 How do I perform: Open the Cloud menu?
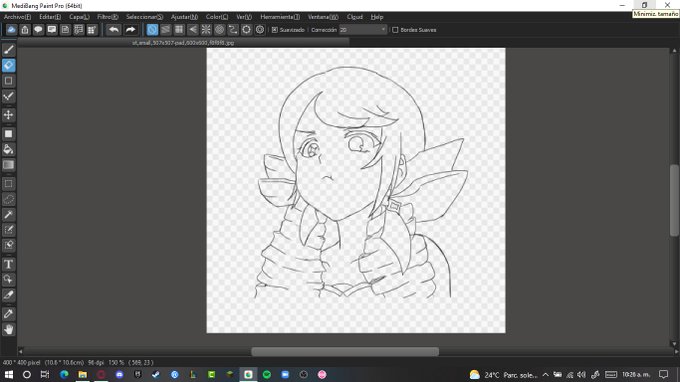tap(354, 17)
